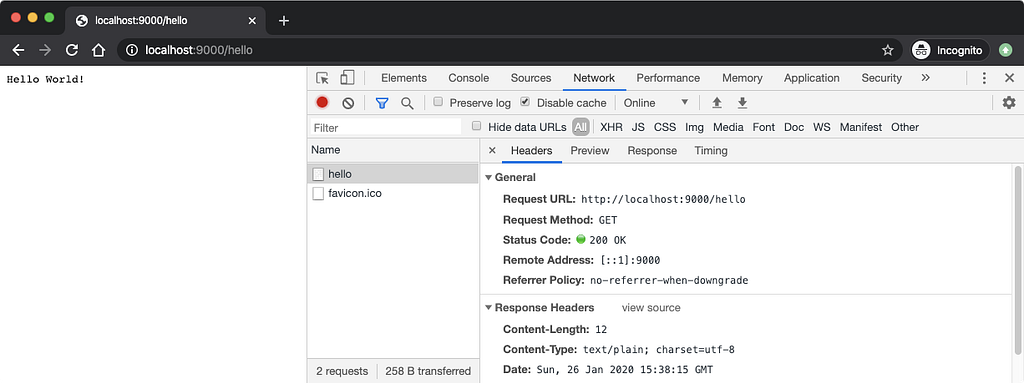Open network search magnifier icon
The height and width of the screenshot is (383, 1024).
pyautogui.click(x=407, y=103)
